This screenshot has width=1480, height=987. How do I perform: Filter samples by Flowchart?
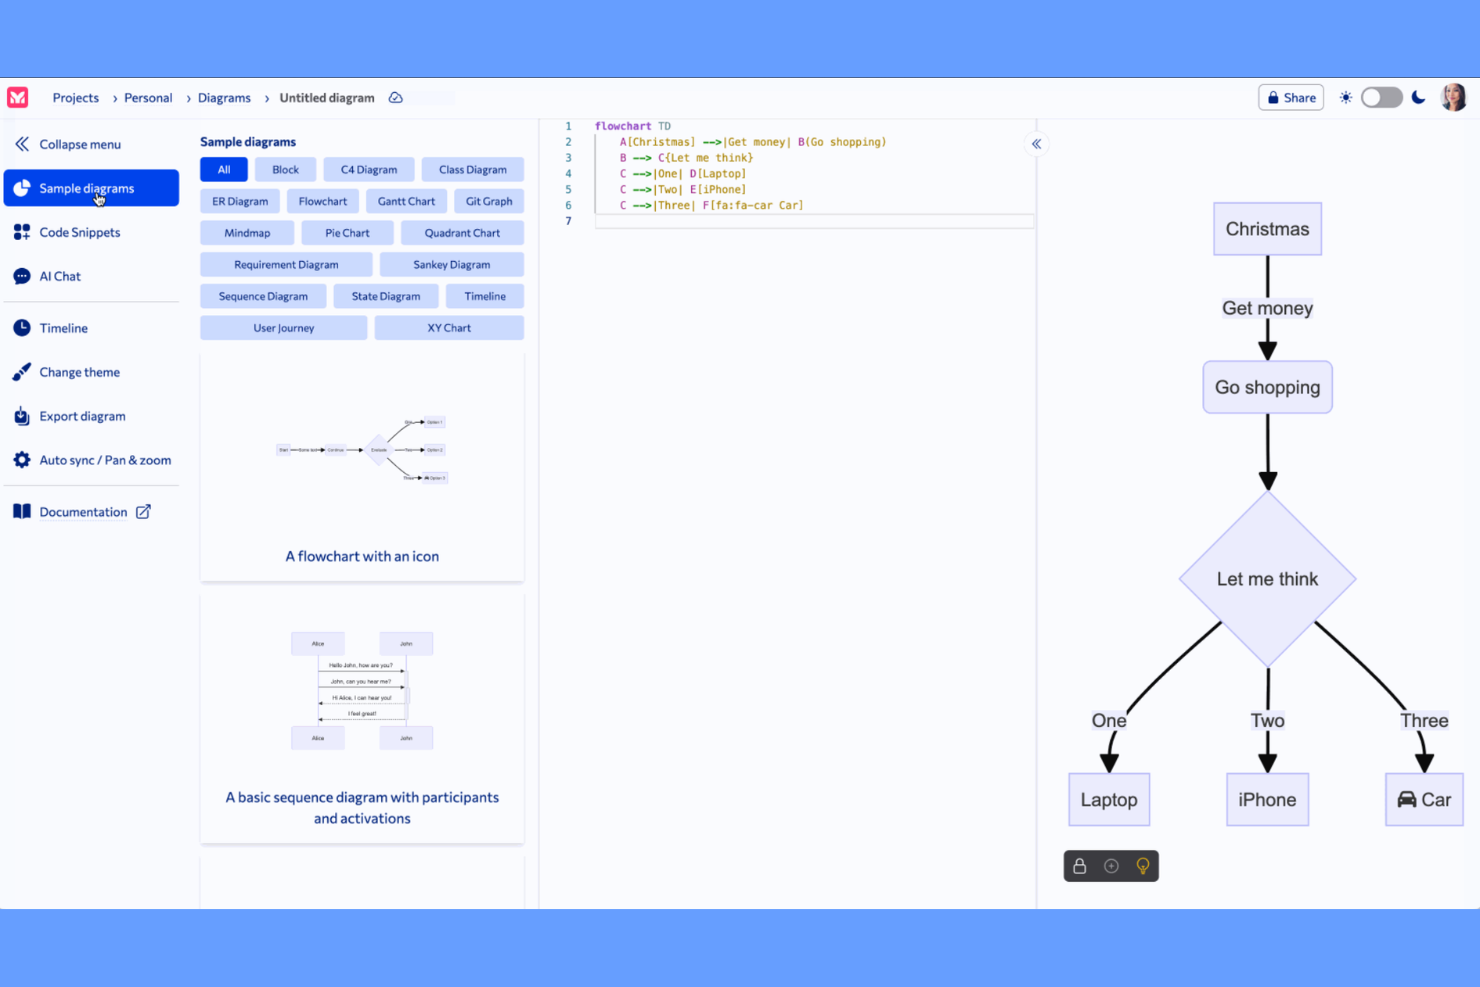pos(323,201)
